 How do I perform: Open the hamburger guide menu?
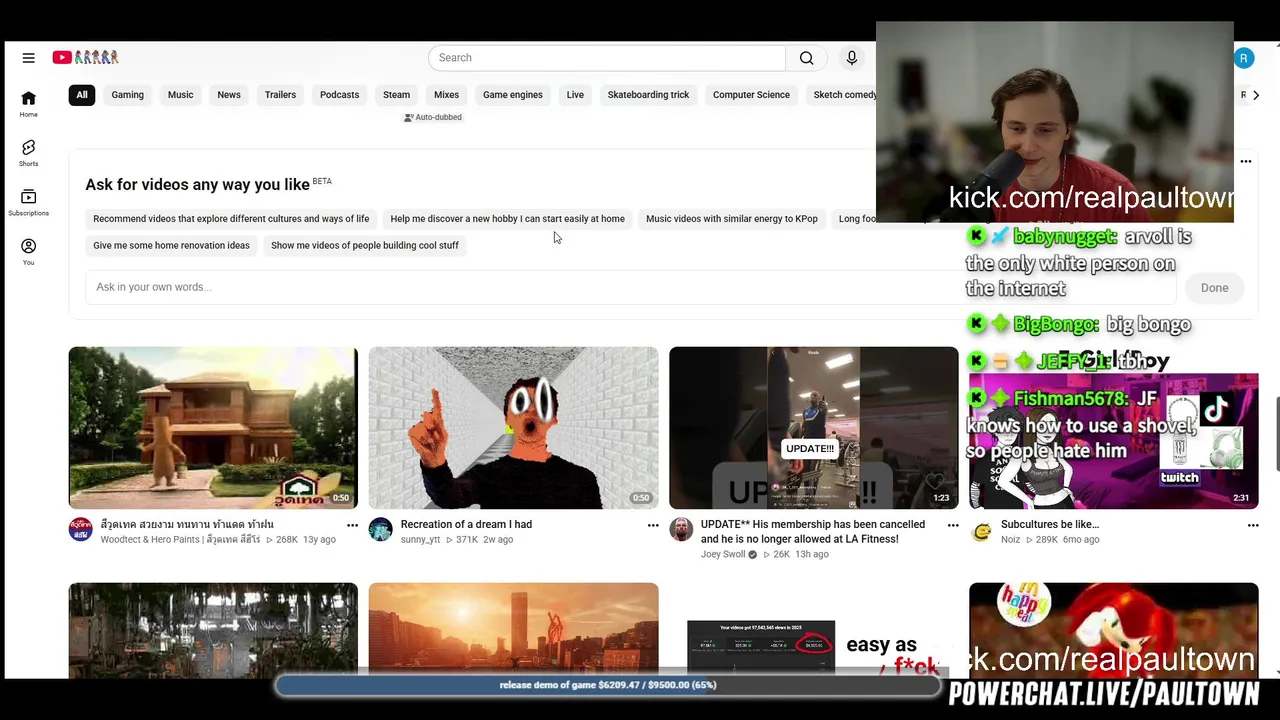[28, 58]
